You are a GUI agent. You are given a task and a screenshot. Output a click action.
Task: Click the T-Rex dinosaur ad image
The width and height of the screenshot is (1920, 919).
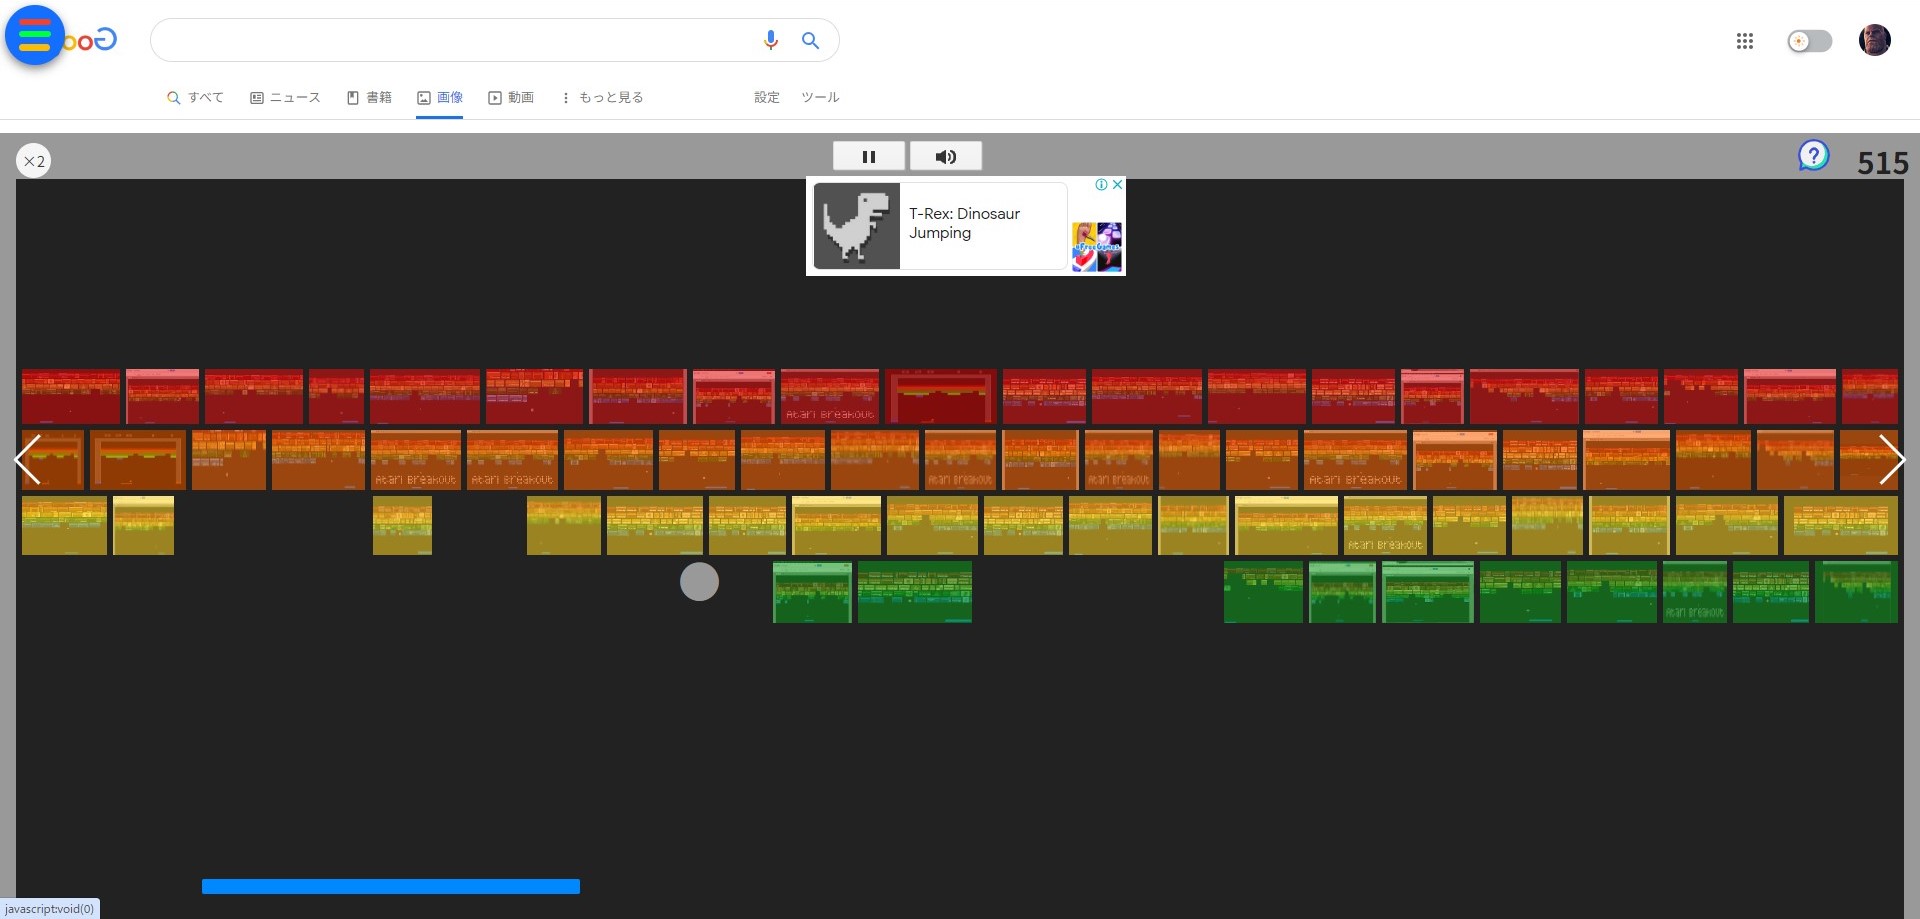[857, 226]
